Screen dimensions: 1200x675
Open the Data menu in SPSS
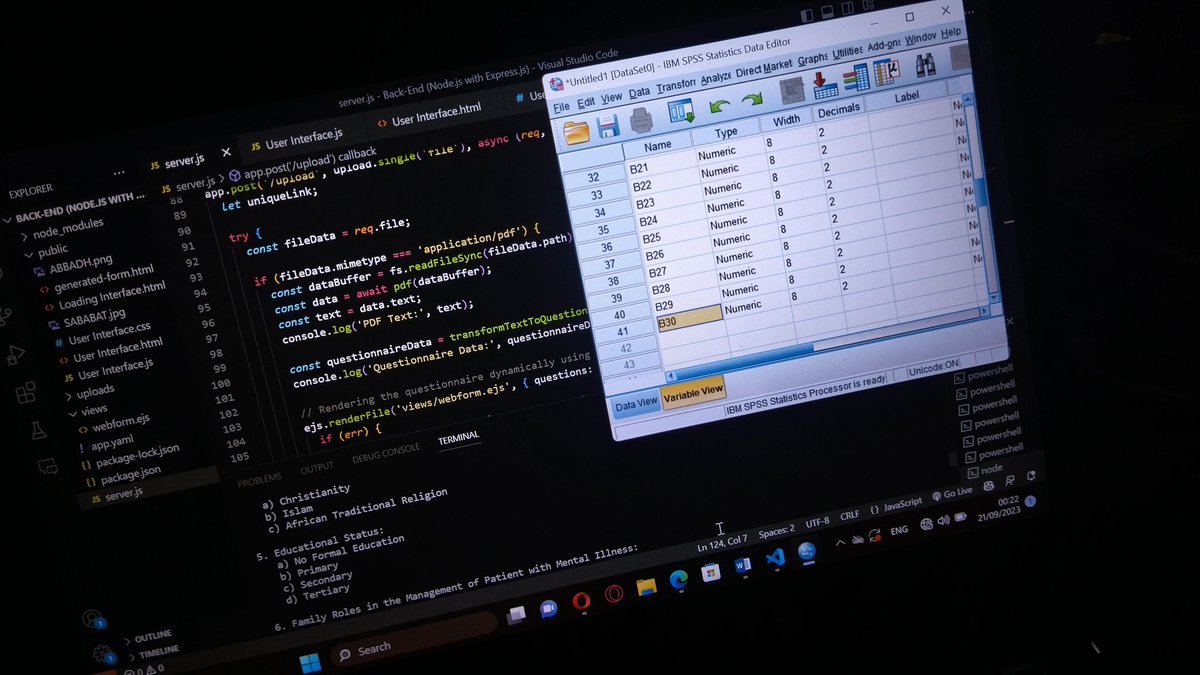pyautogui.click(x=639, y=92)
